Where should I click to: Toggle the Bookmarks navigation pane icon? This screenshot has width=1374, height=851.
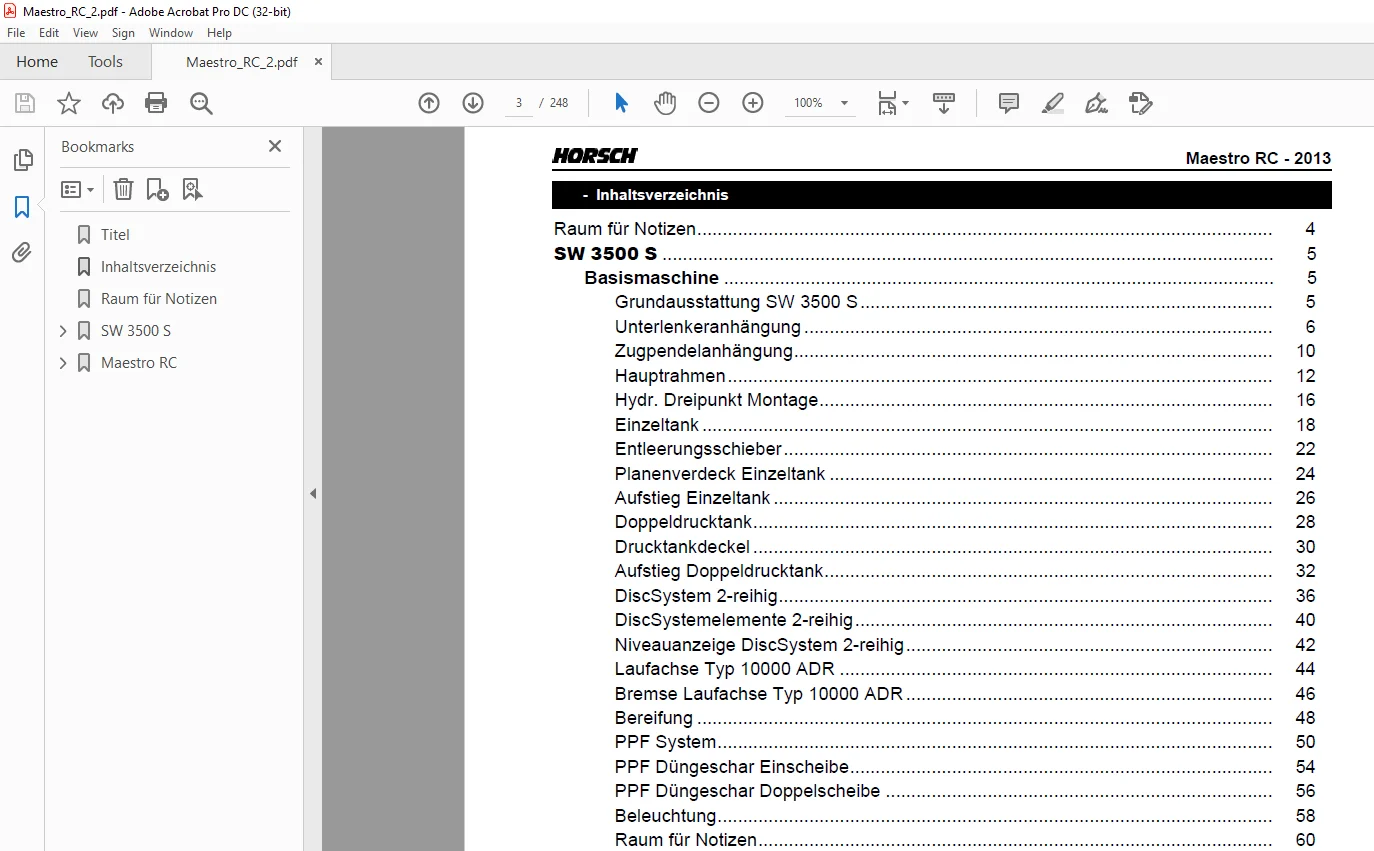pos(22,207)
